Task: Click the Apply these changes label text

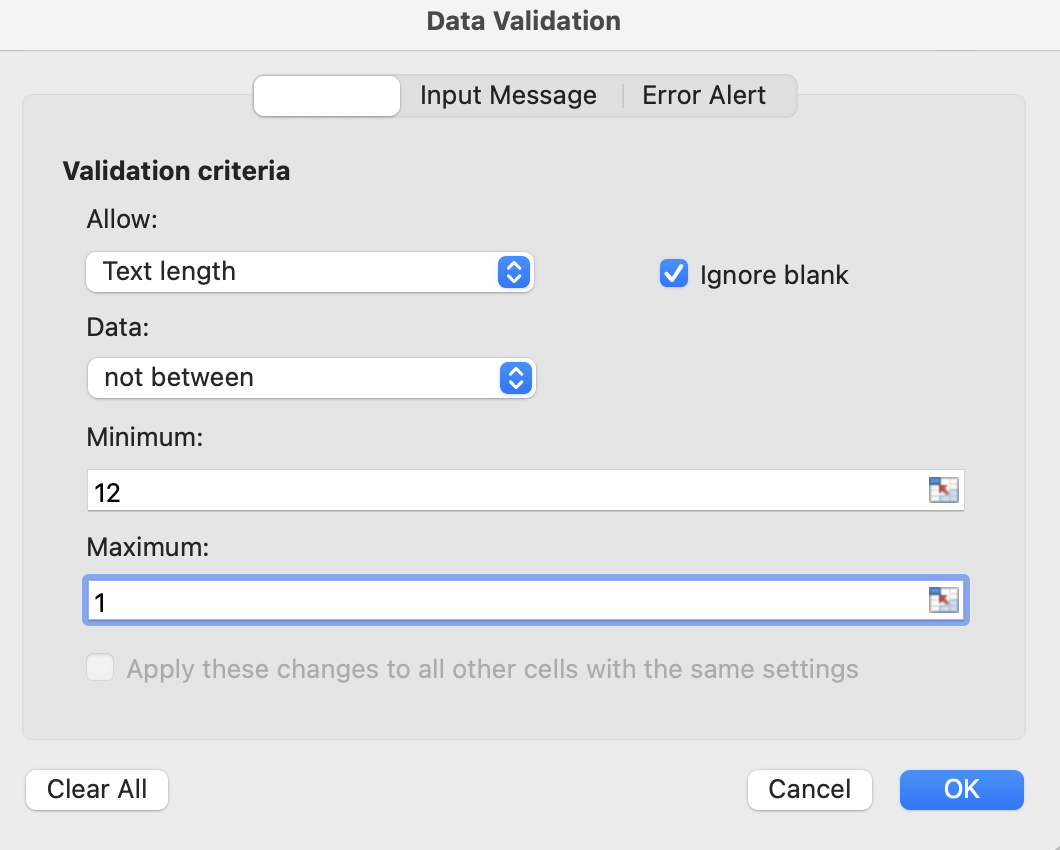Action: pyautogui.click(x=492, y=669)
